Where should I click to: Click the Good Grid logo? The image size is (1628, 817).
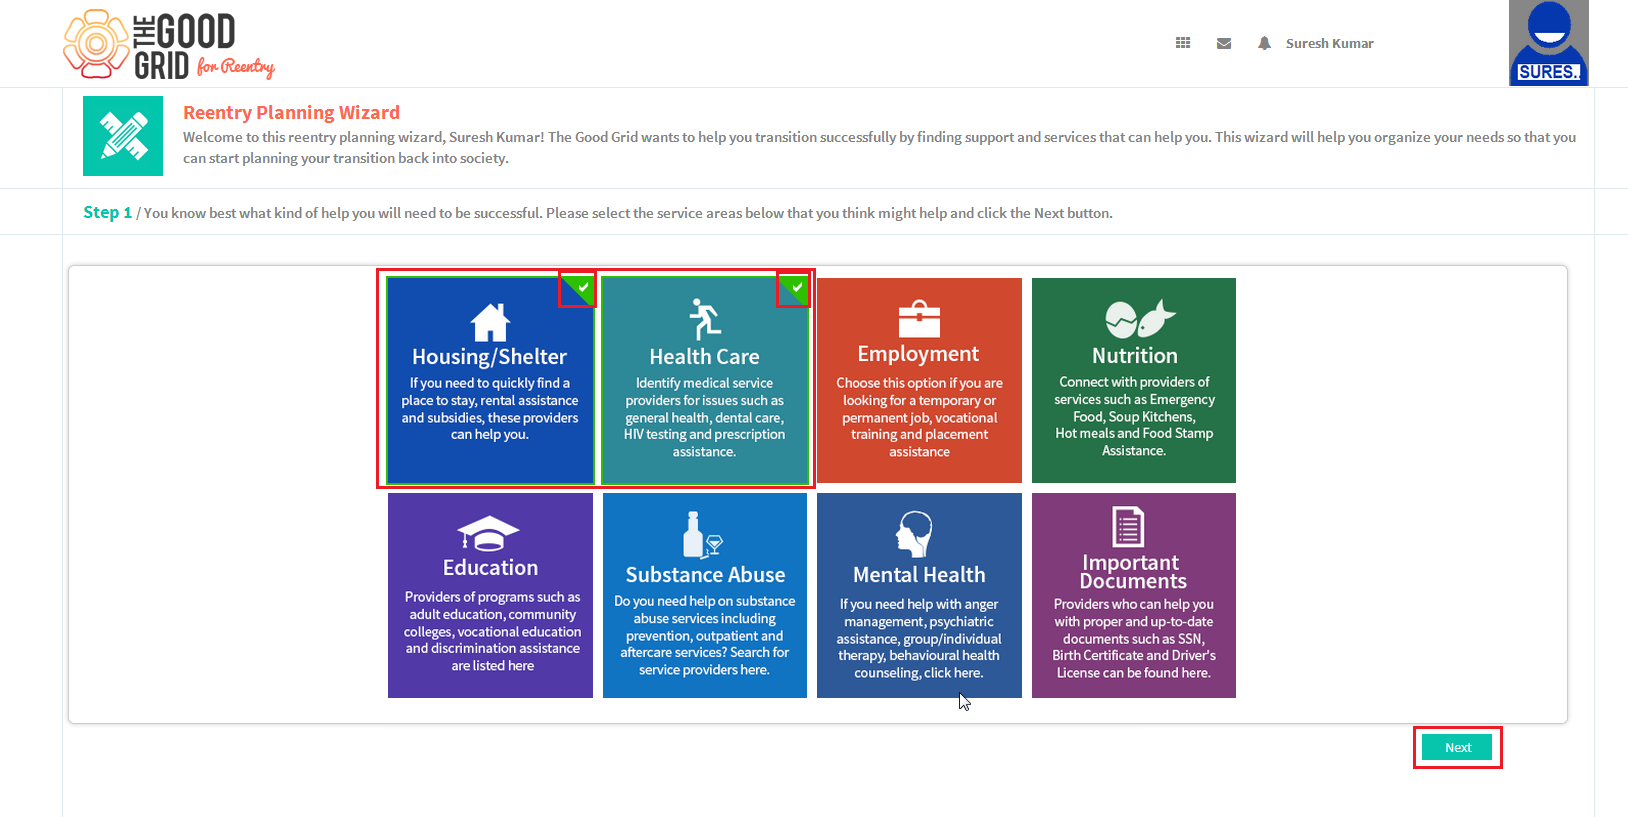169,45
